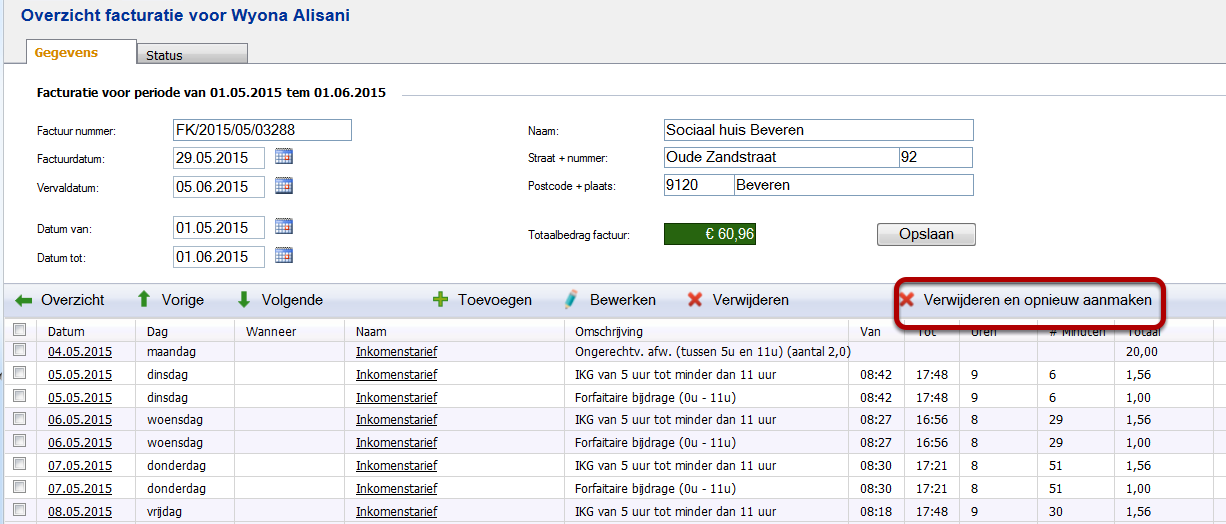
Task: Open calendar picker next to Factuurdatum
Action: click(283, 157)
